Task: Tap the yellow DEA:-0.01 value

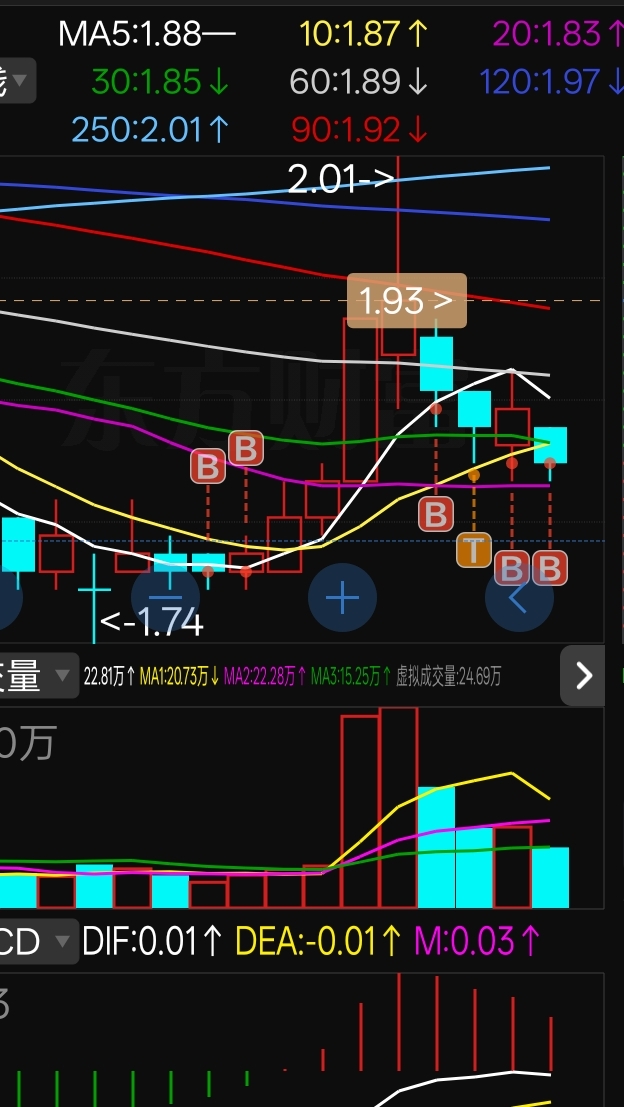Action: click(x=318, y=941)
